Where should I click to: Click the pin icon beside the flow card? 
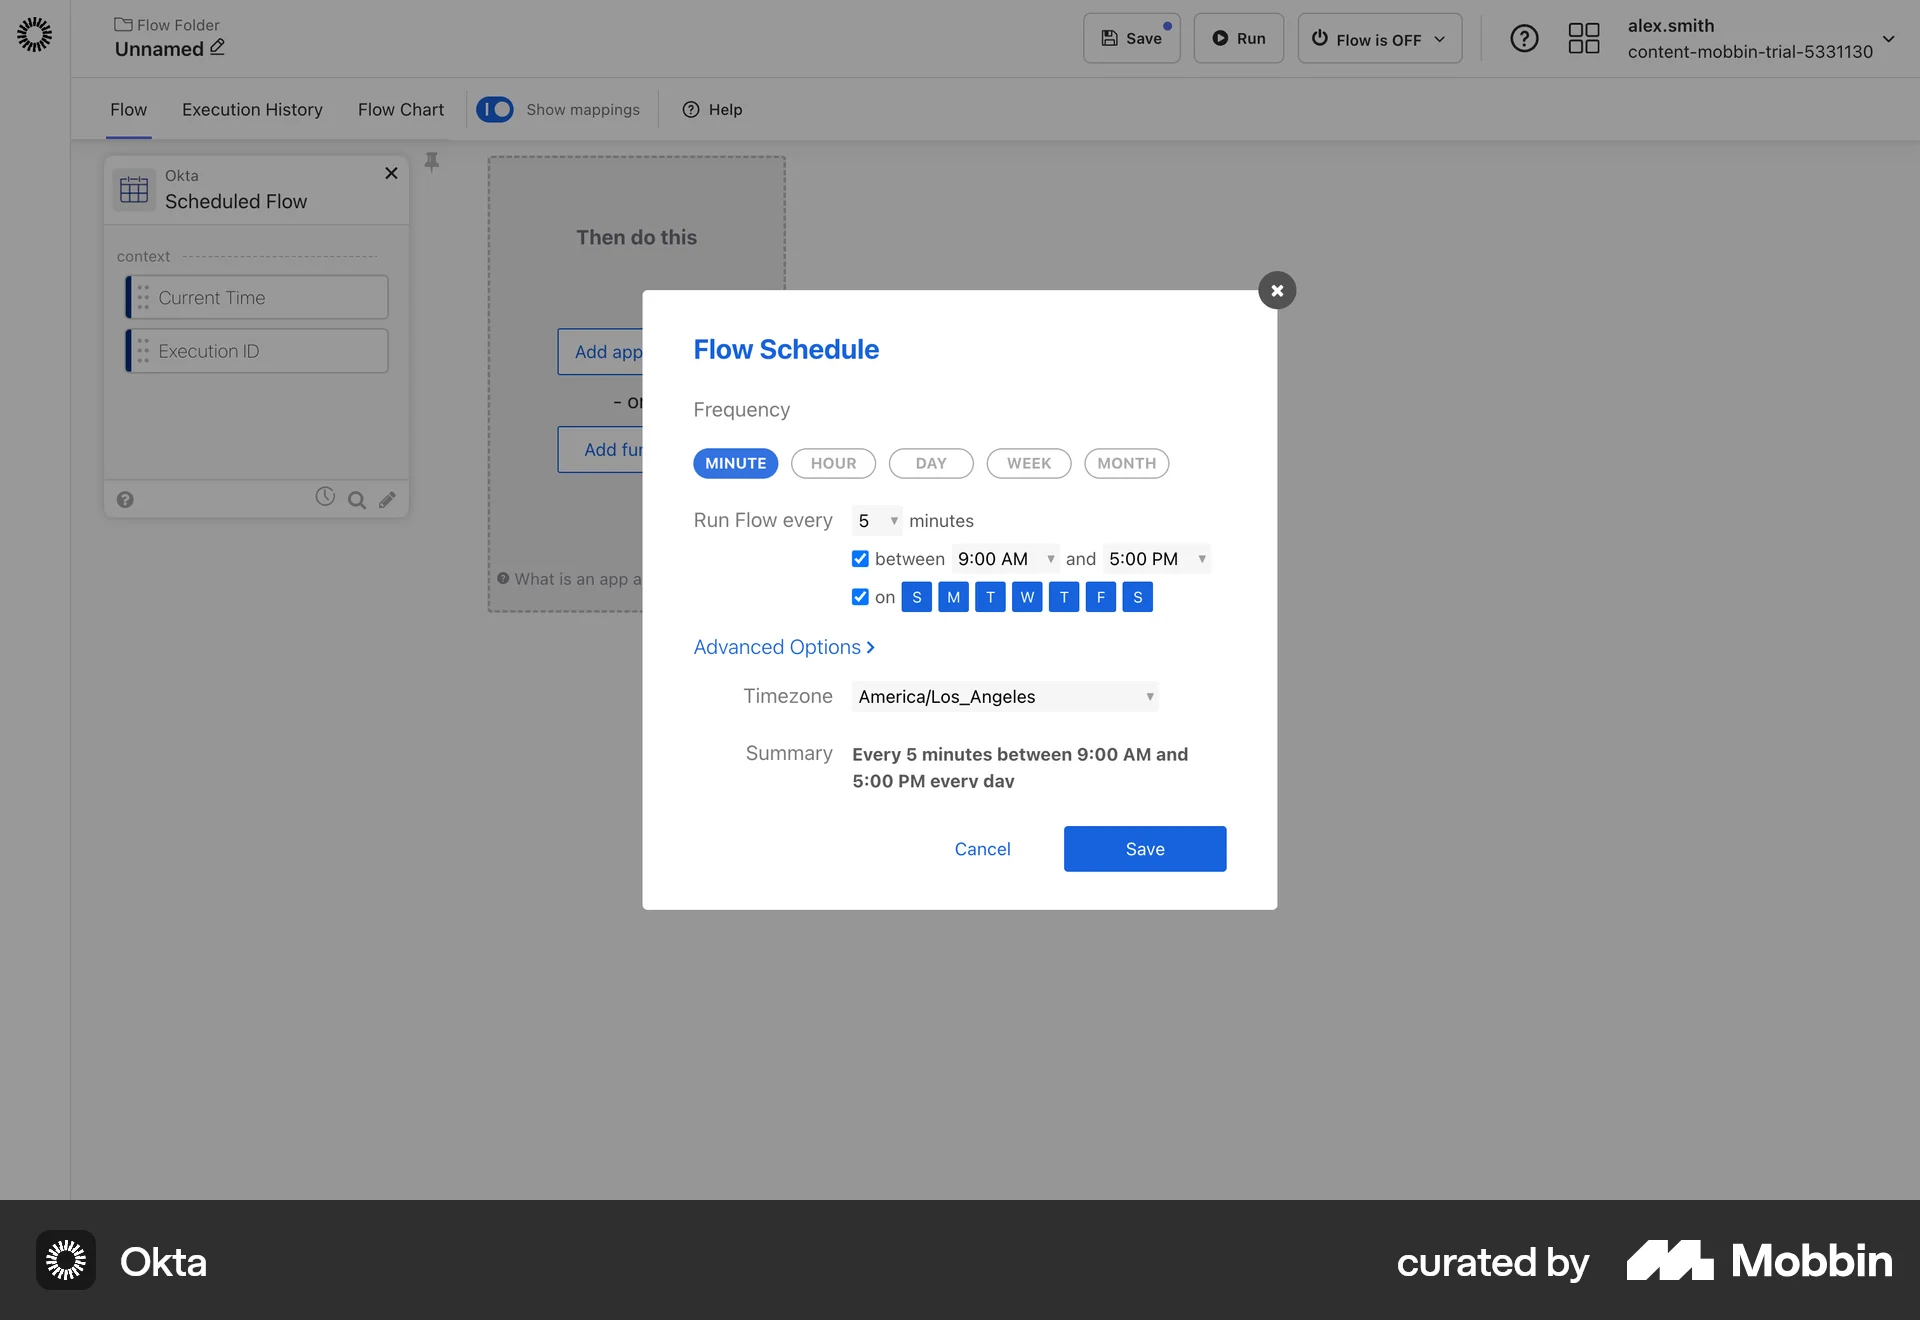(431, 162)
